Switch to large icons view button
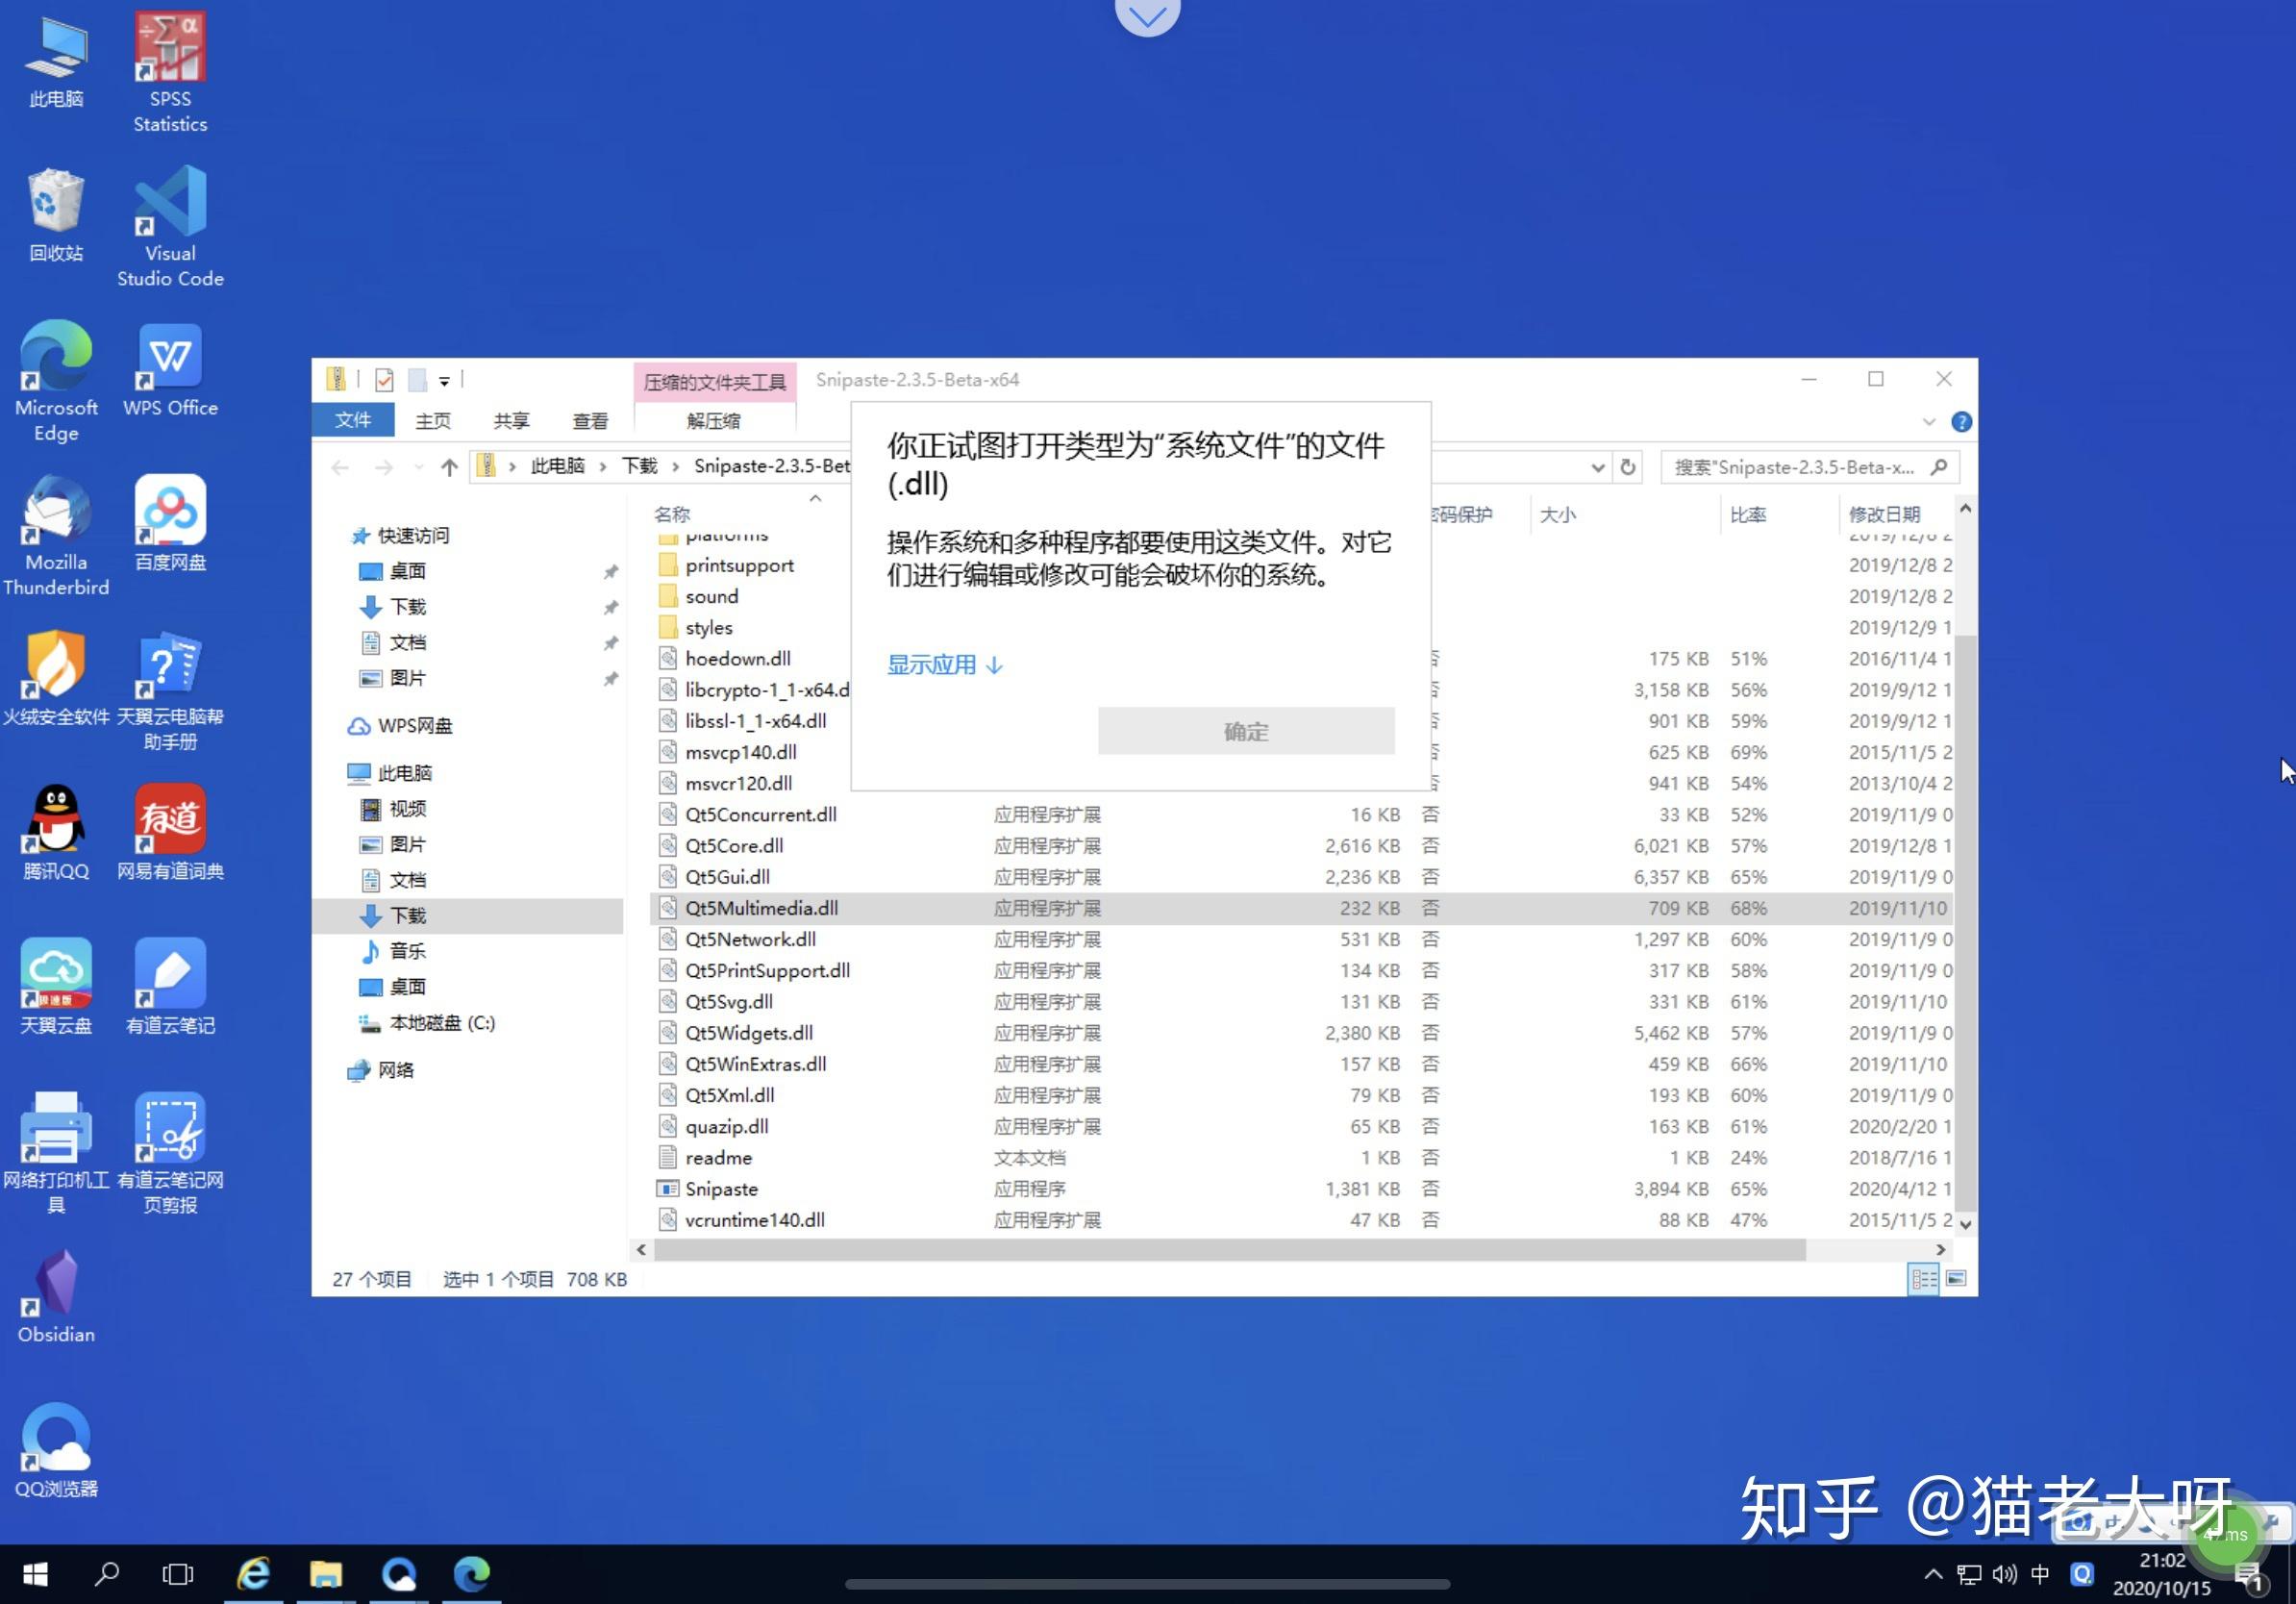The image size is (2296, 1604). point(1957,1279)
